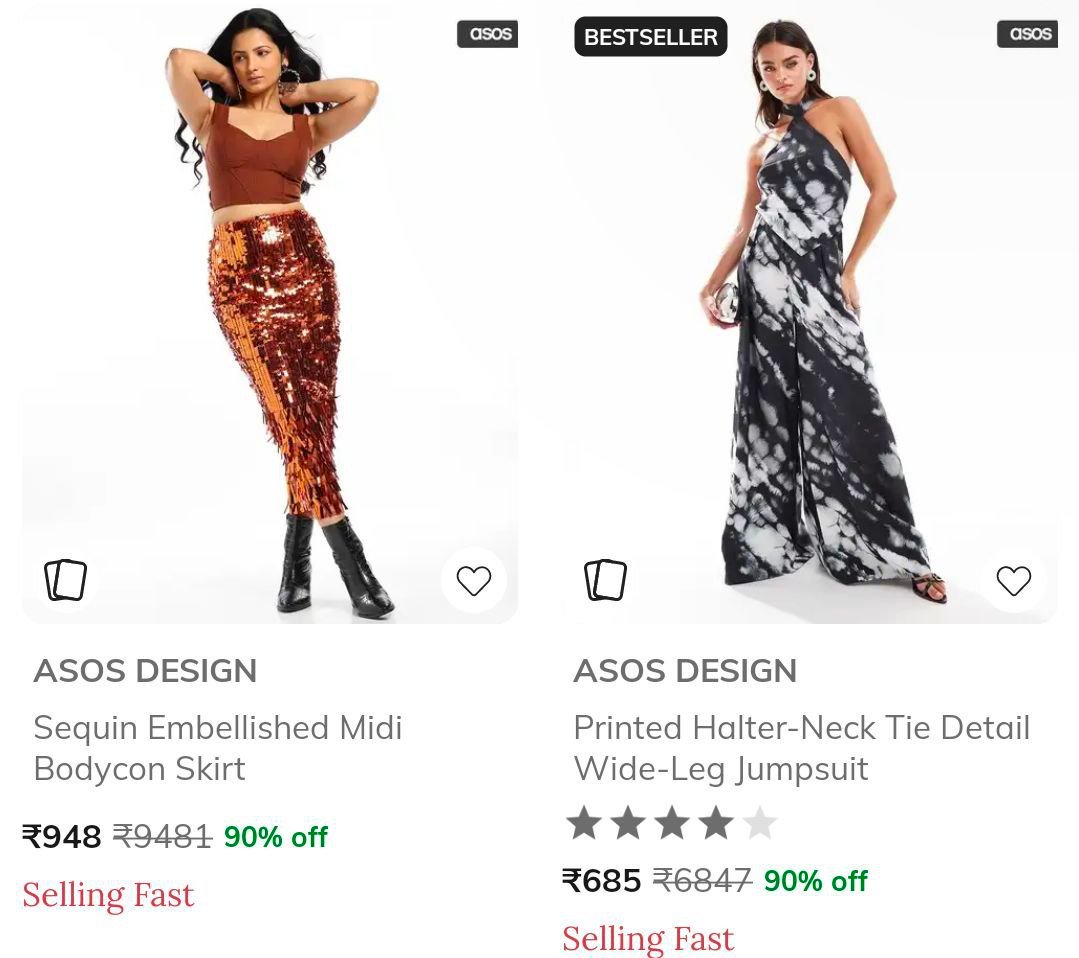This screenshot has width=1079, height=958.
Task: Click the ASOS badge on the jumpsuit image
Action: pyautogui.click(x=1029, y=34)
